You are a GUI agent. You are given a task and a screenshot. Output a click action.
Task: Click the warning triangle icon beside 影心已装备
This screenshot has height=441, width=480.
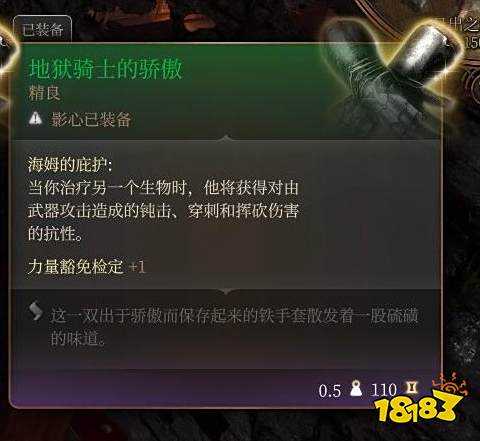coord(36,119)
